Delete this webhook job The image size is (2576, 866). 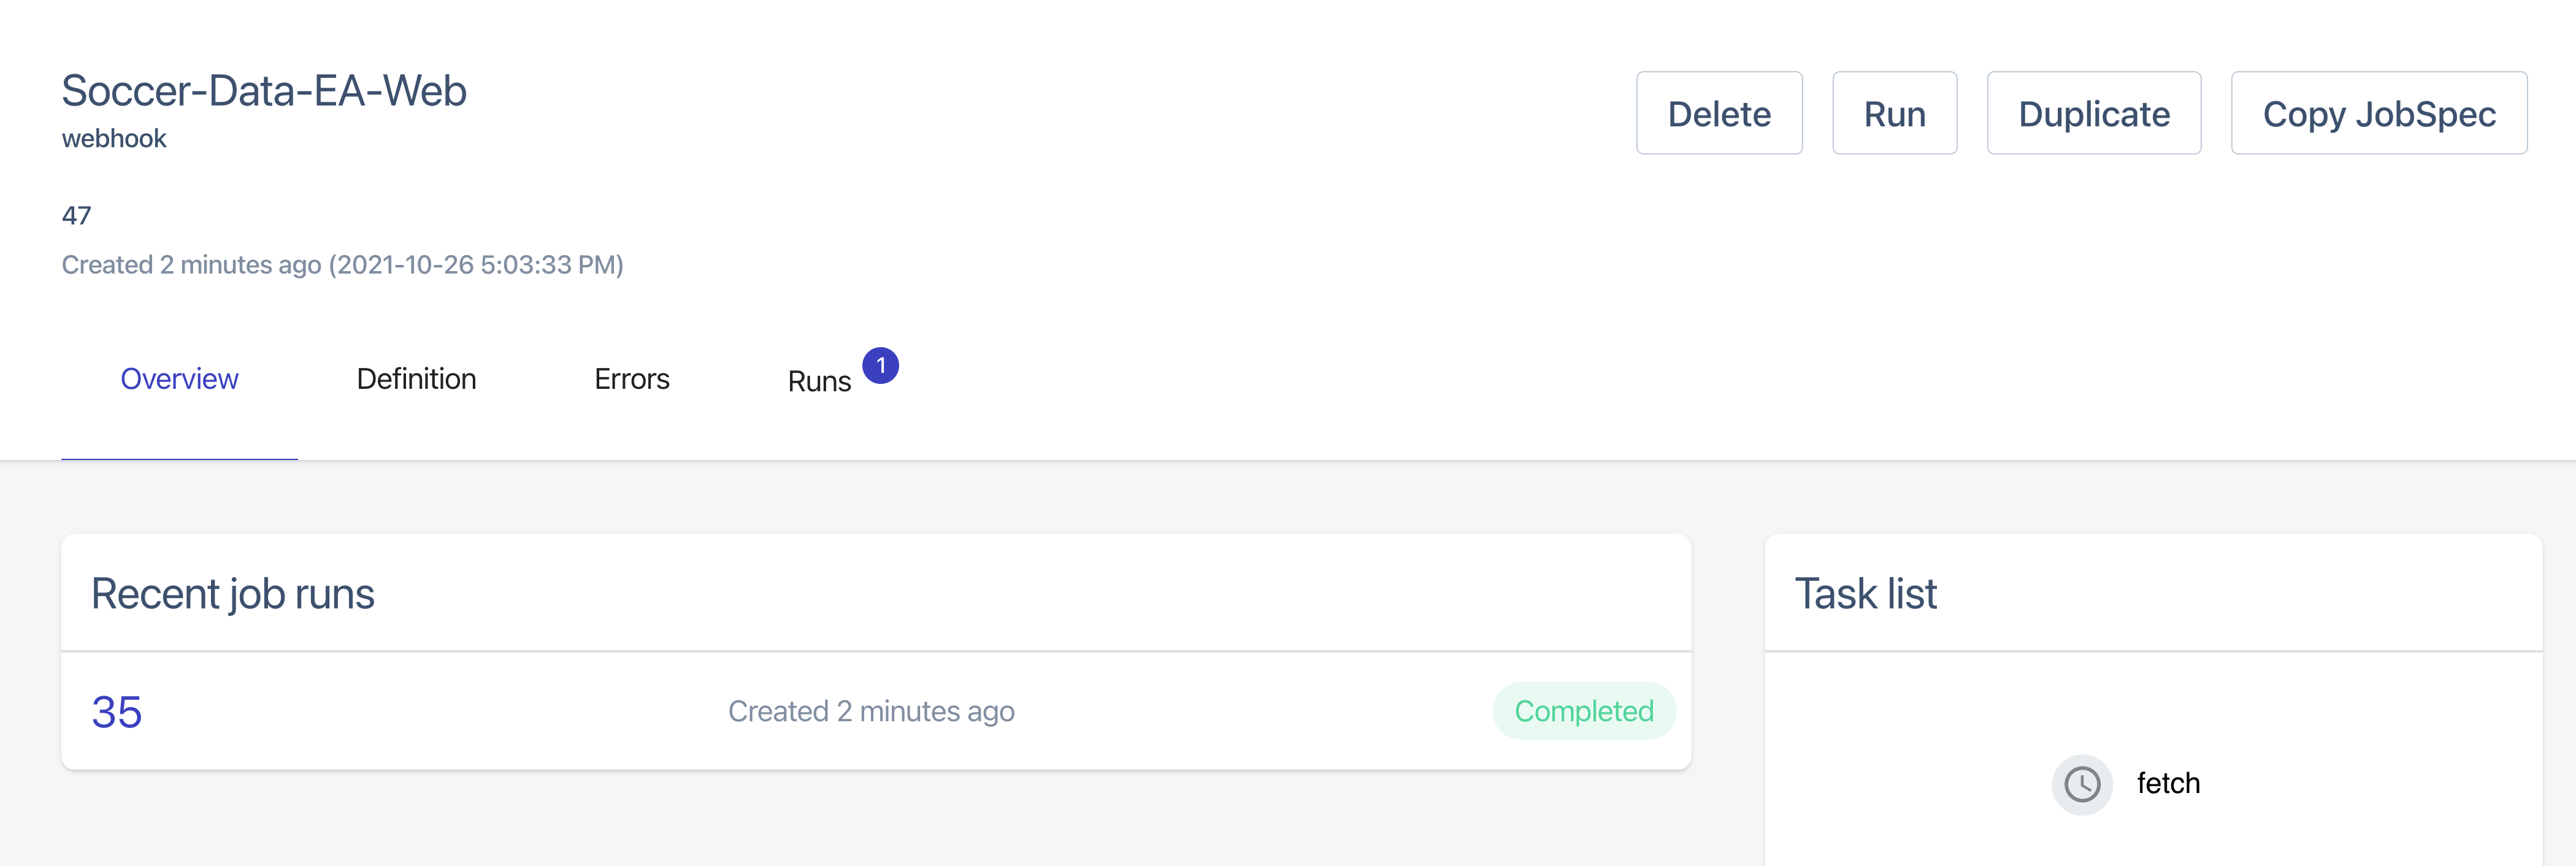pos(1719,113)
